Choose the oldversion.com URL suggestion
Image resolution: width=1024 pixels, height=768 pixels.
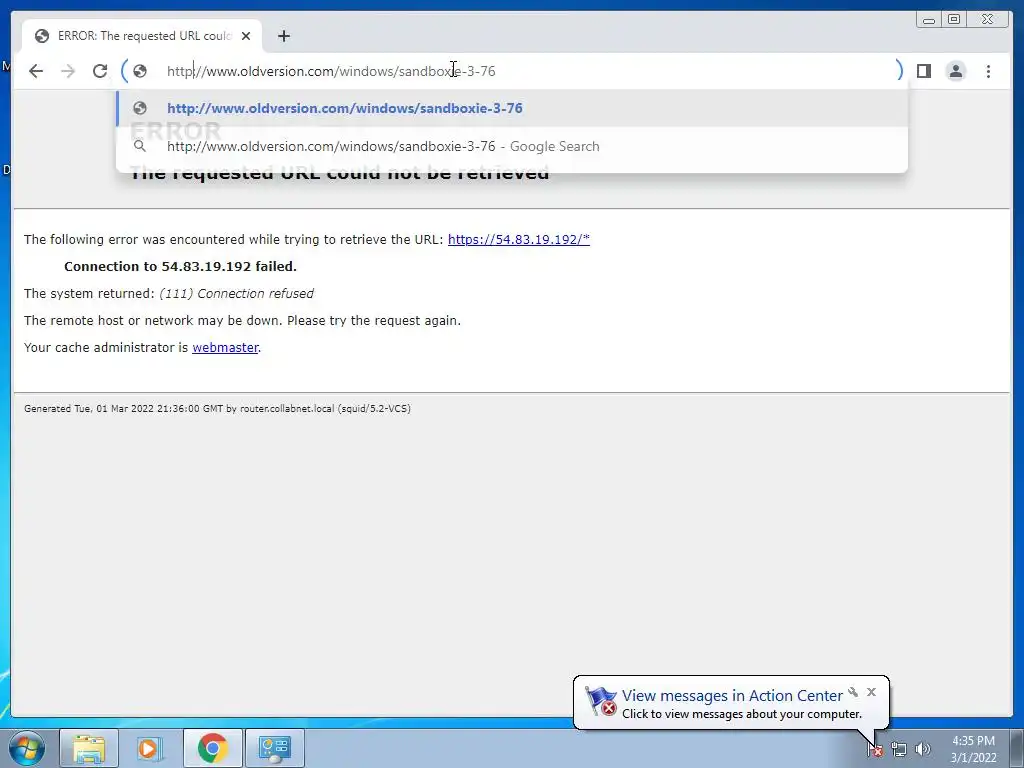(512, 108)
